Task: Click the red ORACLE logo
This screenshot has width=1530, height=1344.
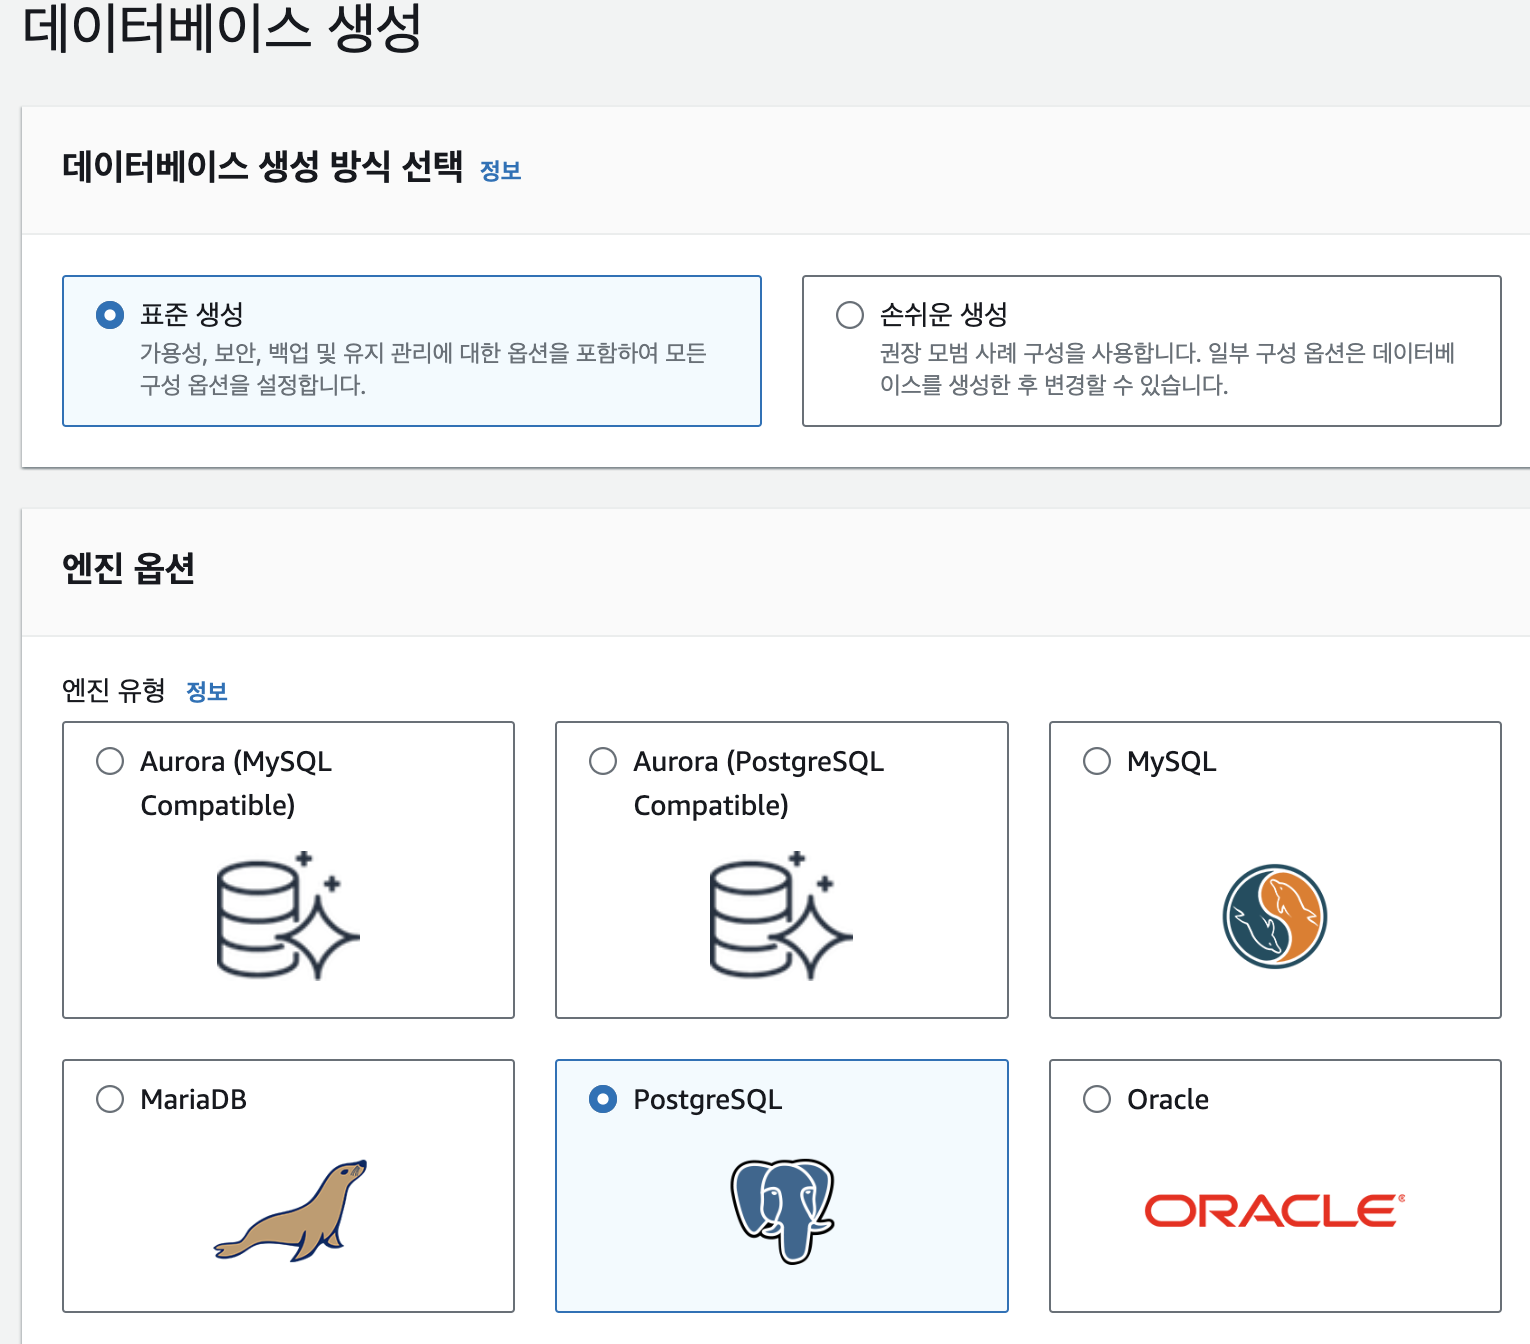Action: (1275, 1211)
